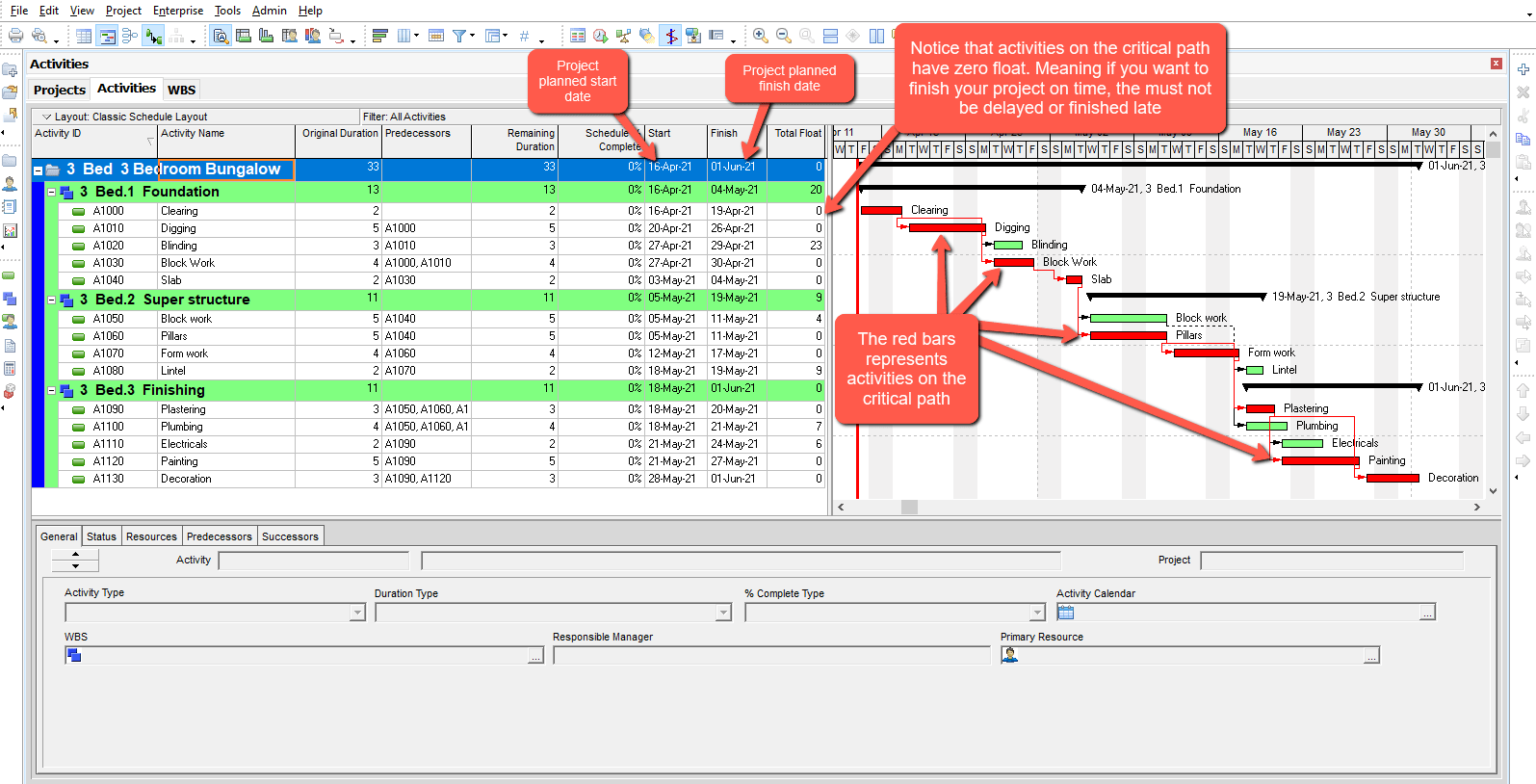Click the Print icon in the toolbar
Screen dimensions: 1536x784
(x=15, y=36)
